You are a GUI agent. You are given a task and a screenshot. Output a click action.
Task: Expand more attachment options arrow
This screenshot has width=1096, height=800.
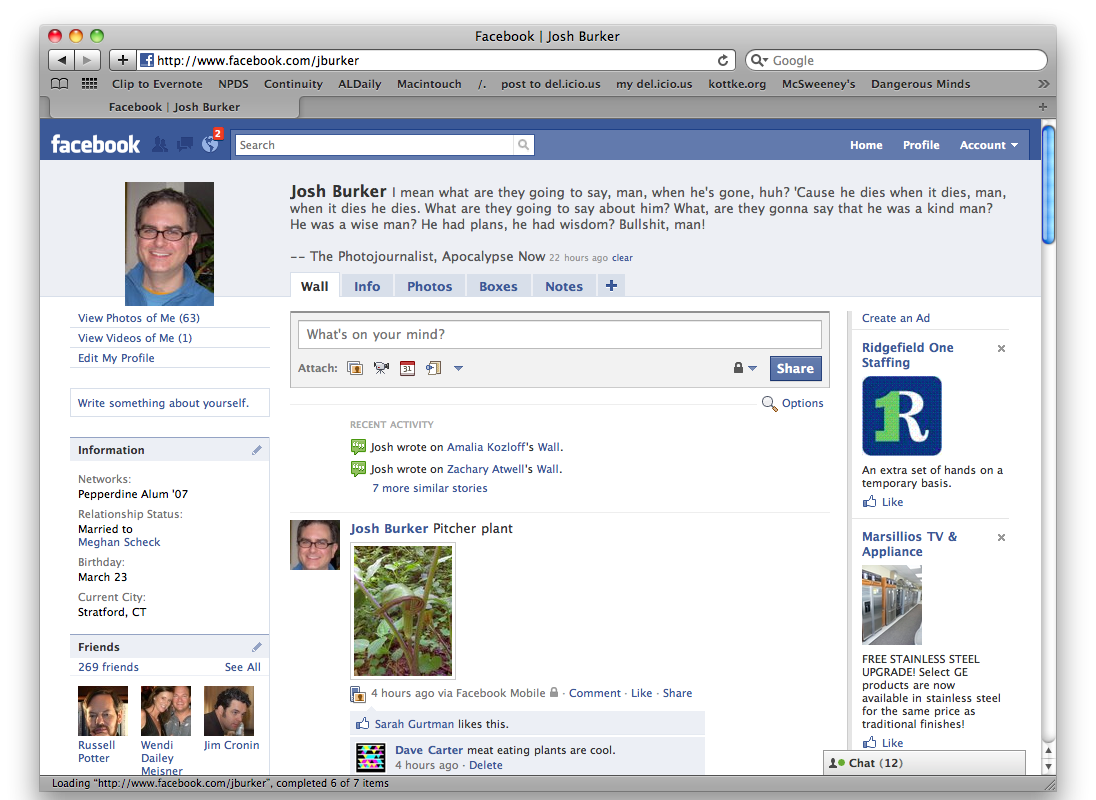pos(459,368)
